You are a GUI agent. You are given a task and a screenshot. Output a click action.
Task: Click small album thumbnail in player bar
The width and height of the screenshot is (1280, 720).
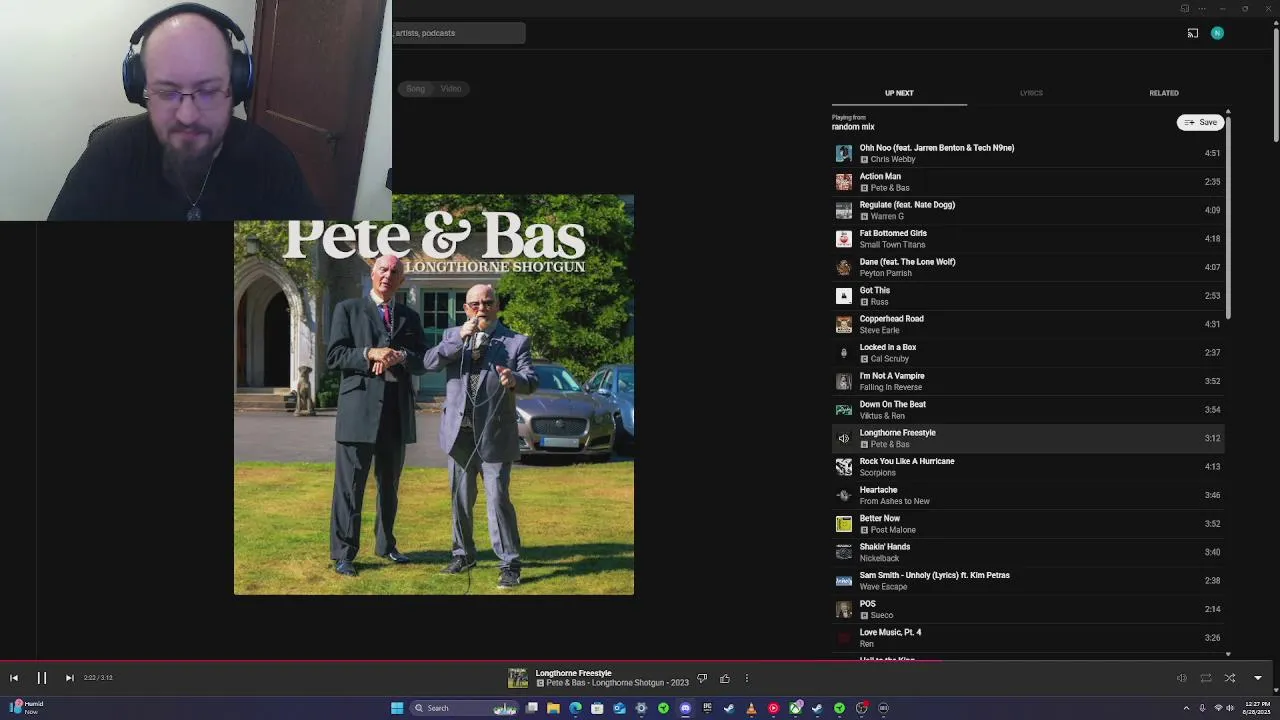[x=518, y=678]
